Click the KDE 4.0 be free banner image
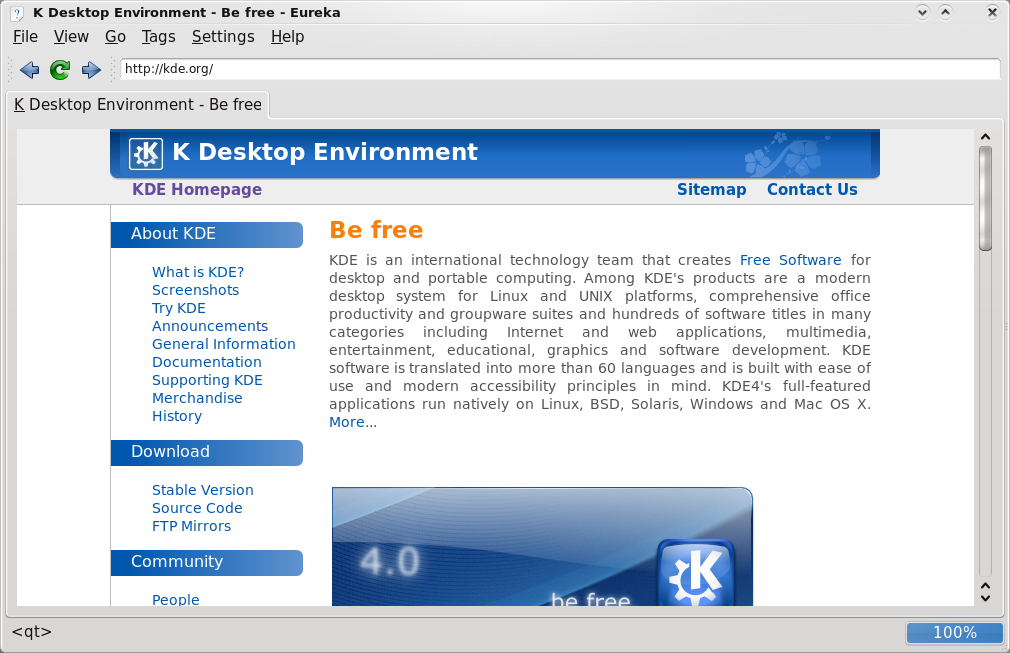The height and width of the screenshot is (653, 1010). point(542,547)
